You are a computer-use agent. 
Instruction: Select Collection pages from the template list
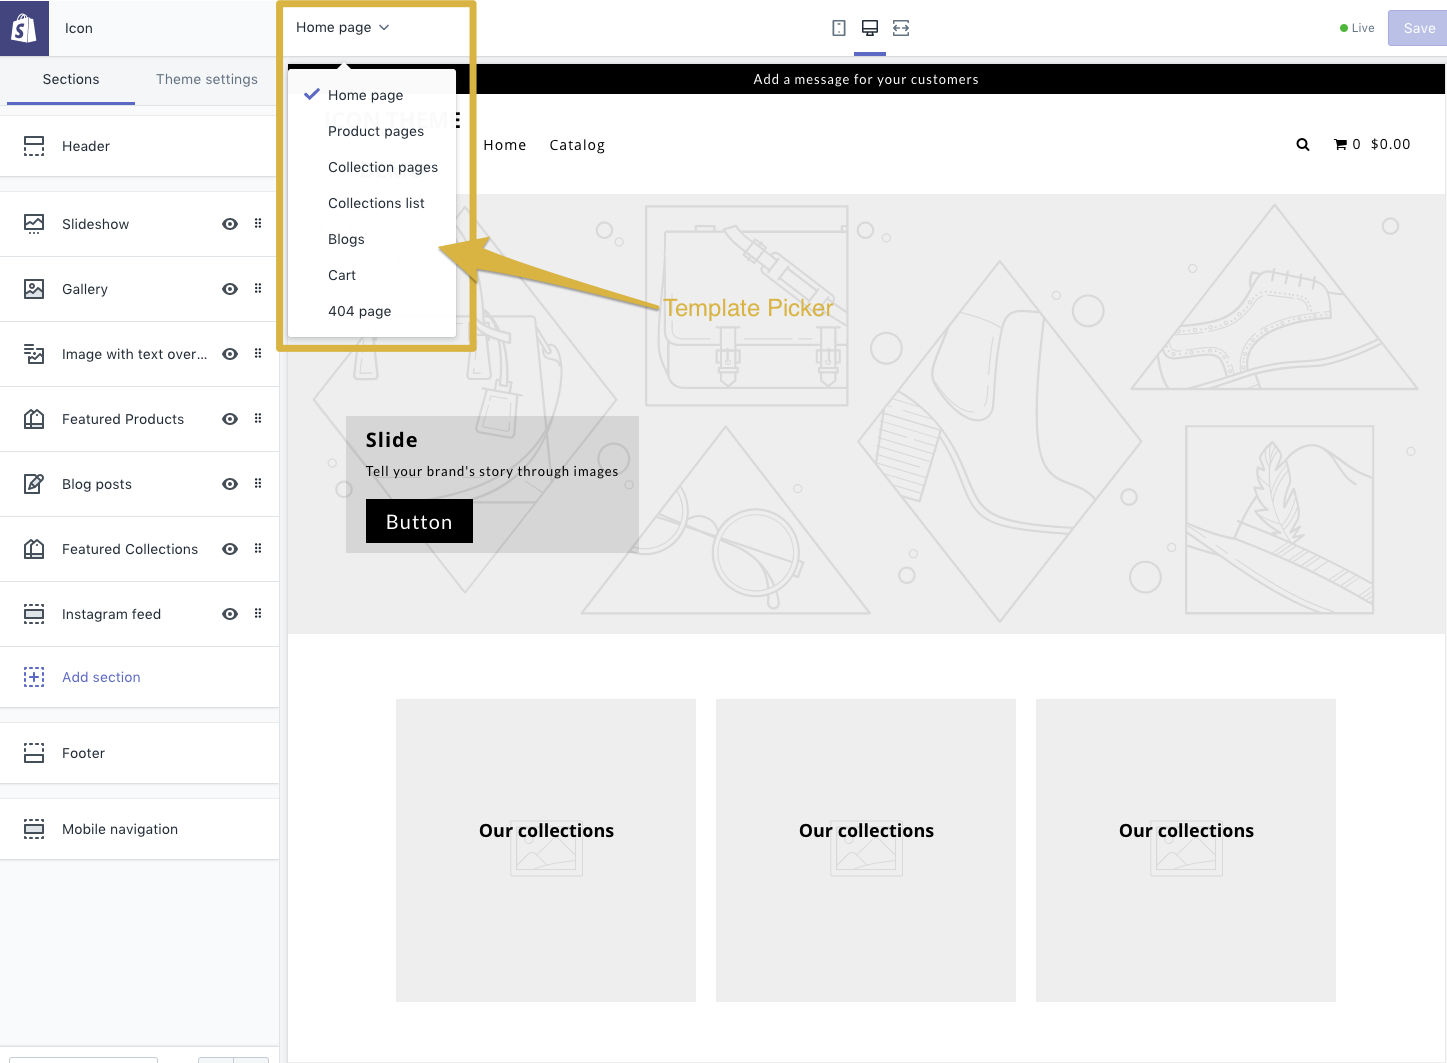coord(383,167)
